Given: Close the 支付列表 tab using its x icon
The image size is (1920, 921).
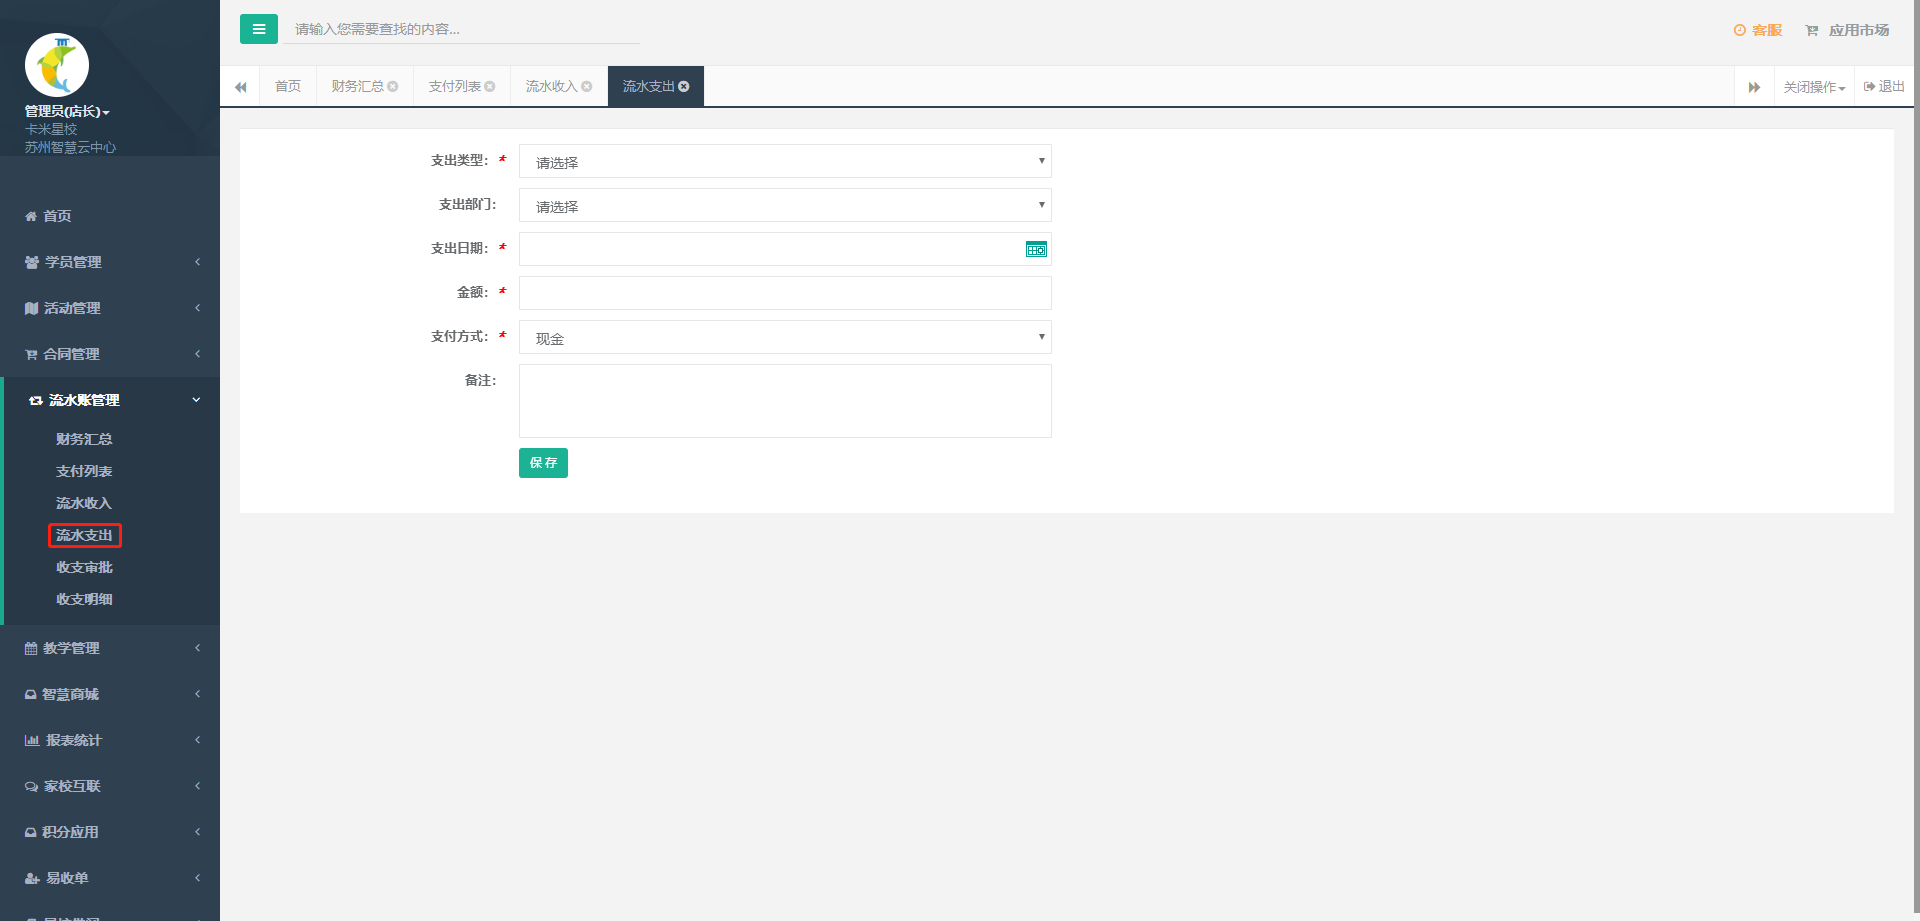Looking at the screenshot, I should click(490, 87).
